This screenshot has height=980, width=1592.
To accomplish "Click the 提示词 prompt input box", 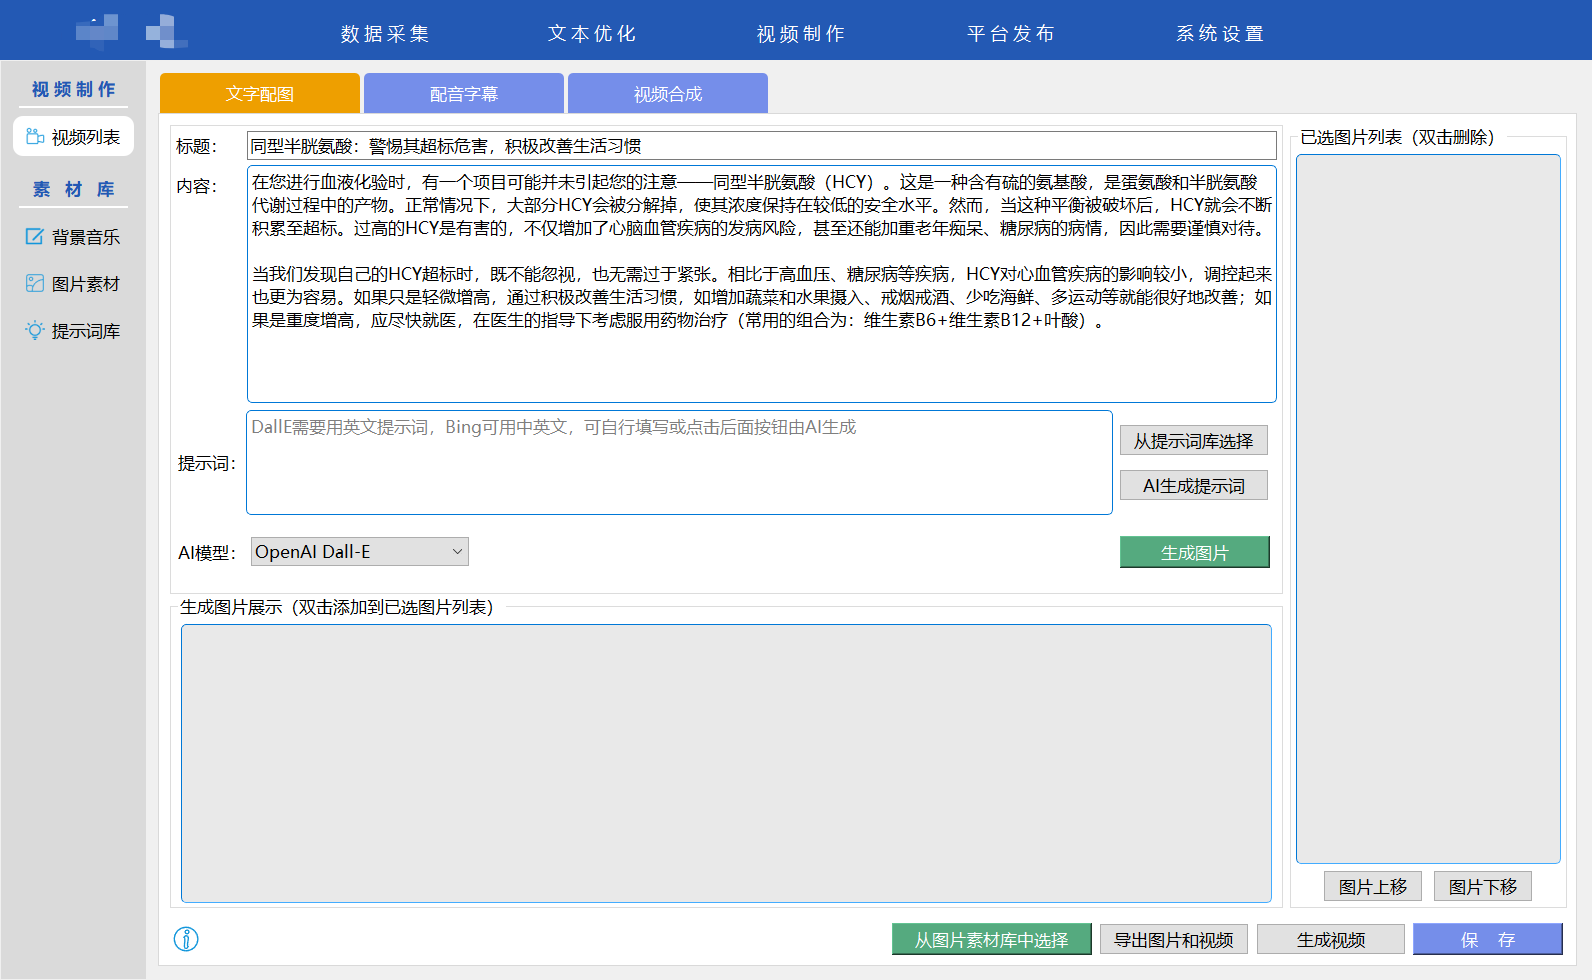I will pos(680,463).
